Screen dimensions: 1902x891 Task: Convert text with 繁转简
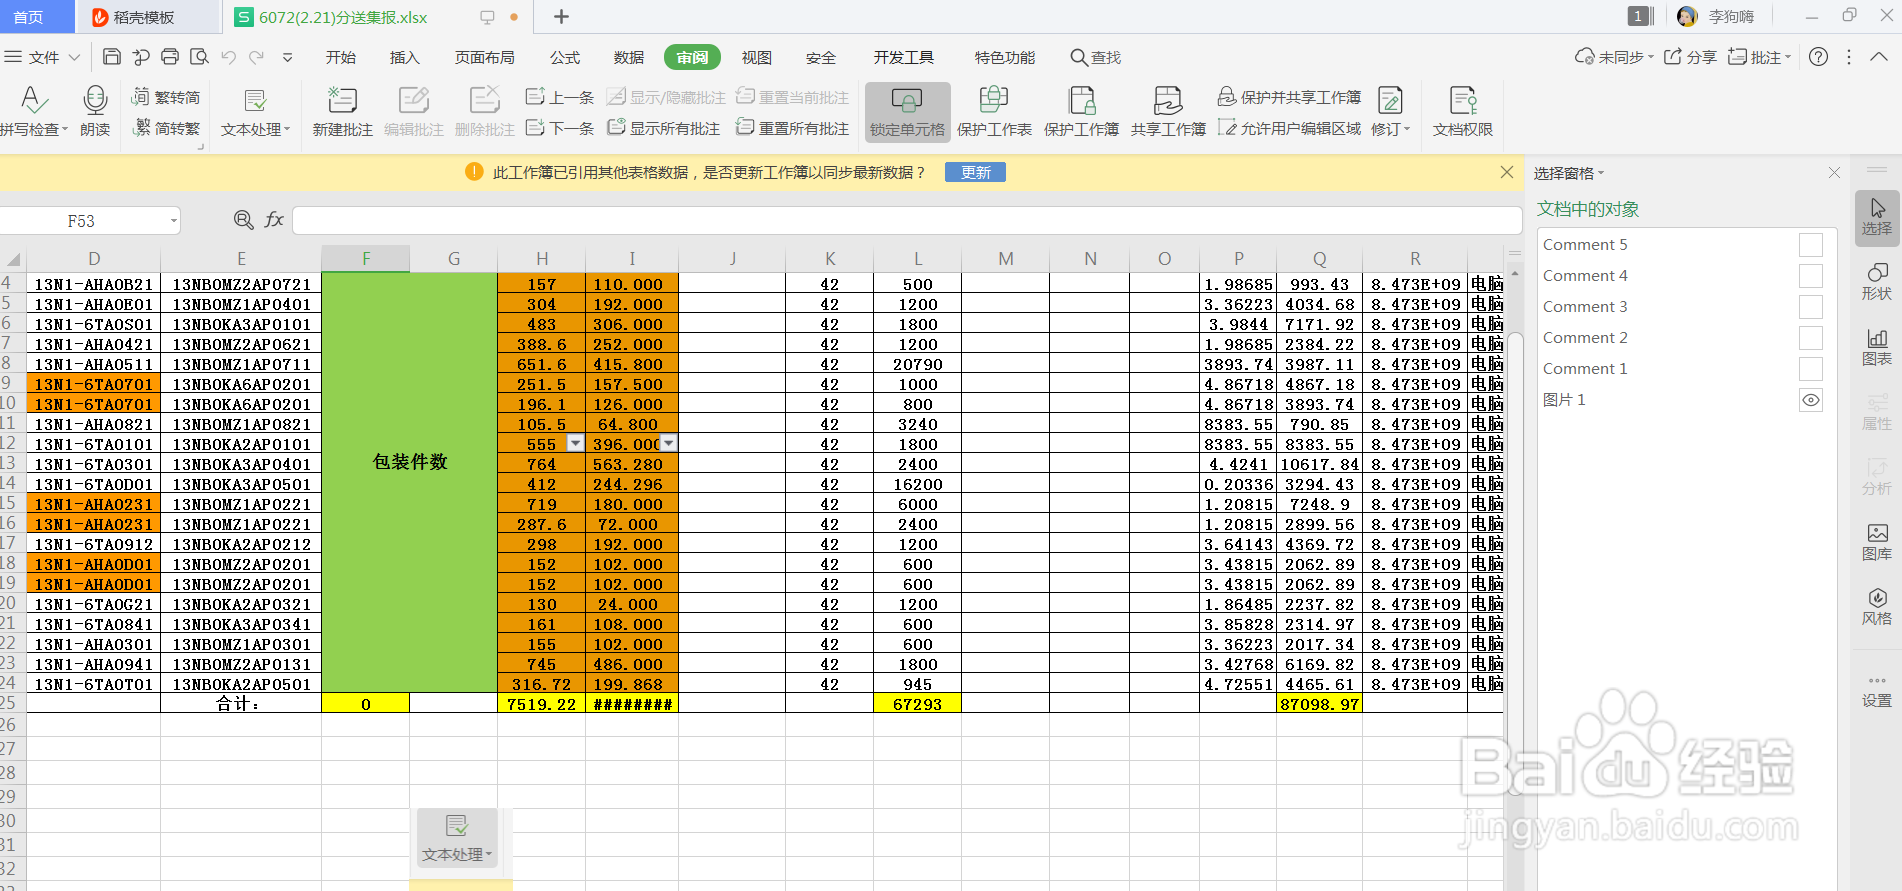[167, 97]
